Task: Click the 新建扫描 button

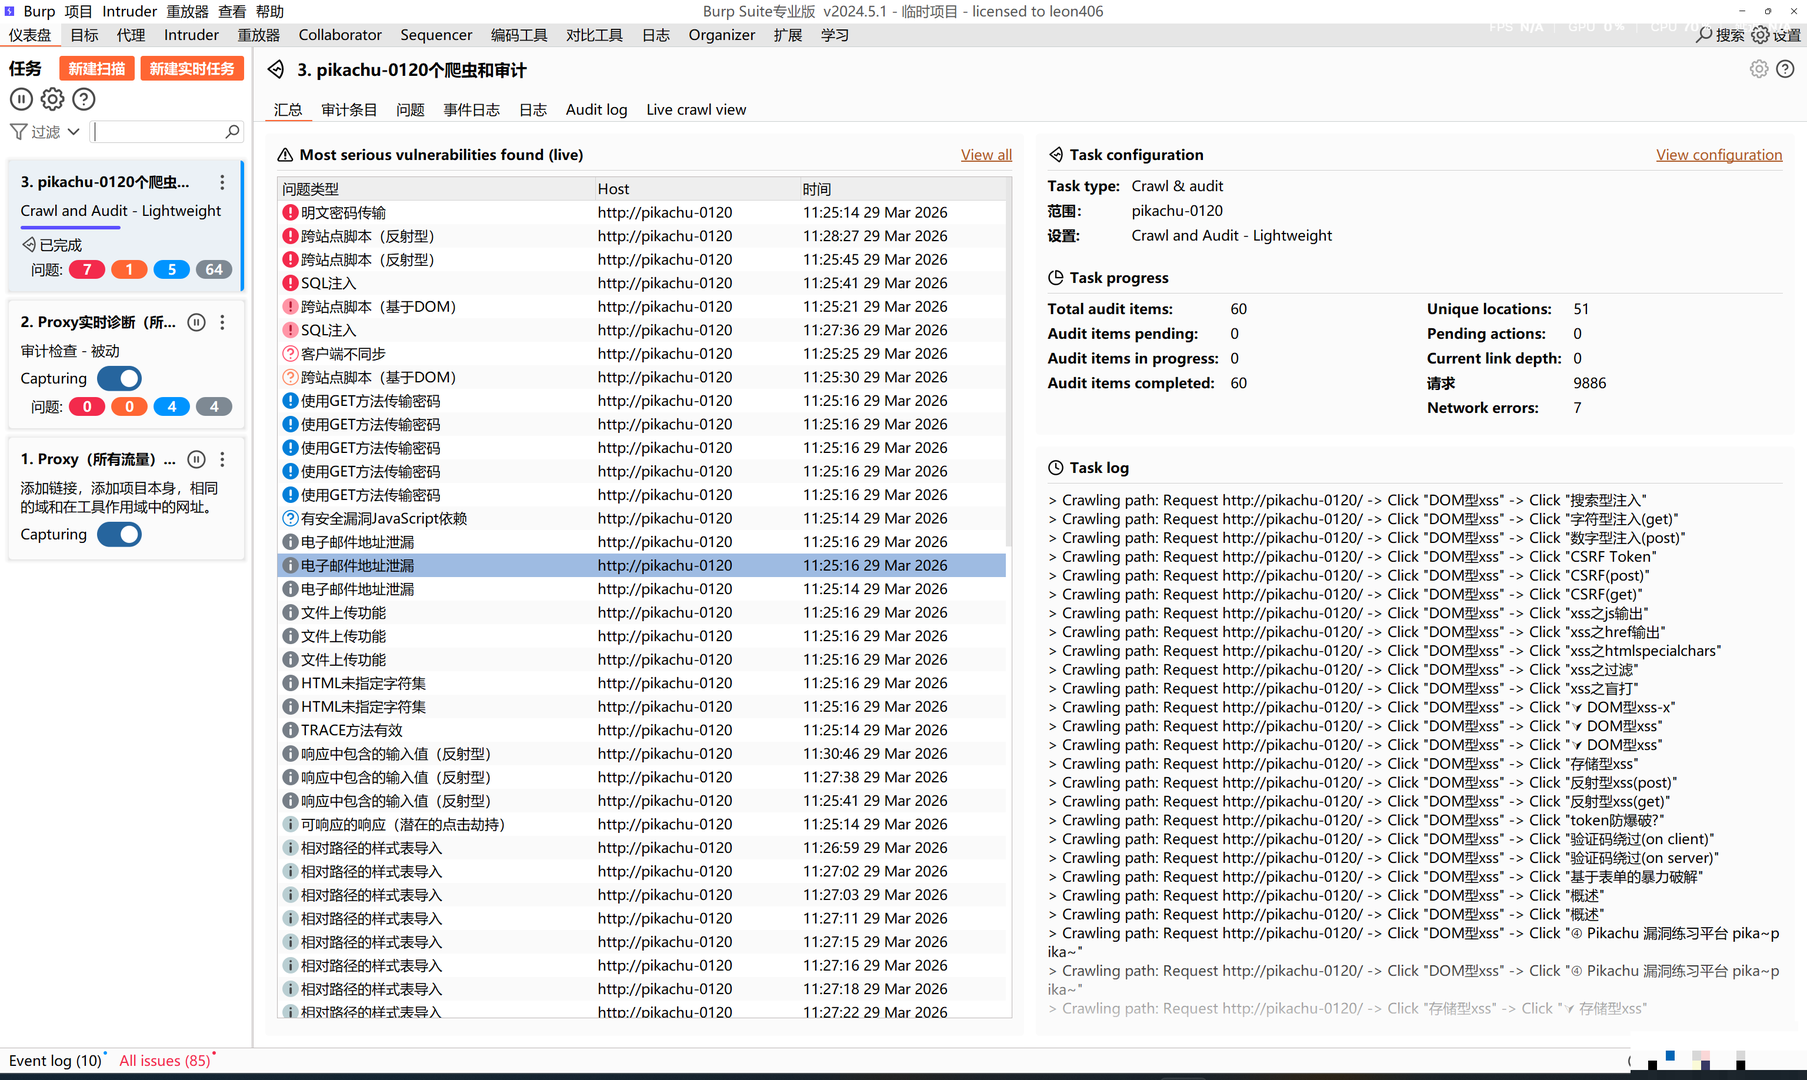Action: tap(97, 69)
